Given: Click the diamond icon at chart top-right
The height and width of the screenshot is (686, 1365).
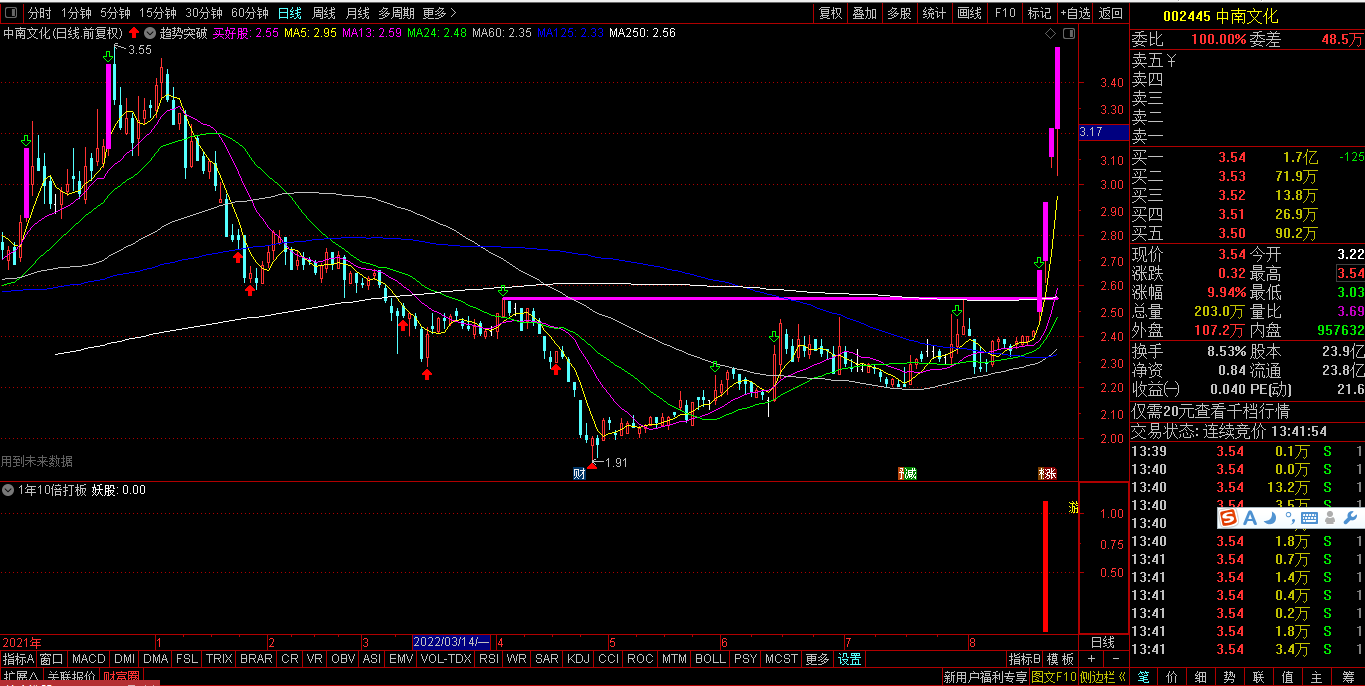Looking at the screenshot, I should point(1050,34).
